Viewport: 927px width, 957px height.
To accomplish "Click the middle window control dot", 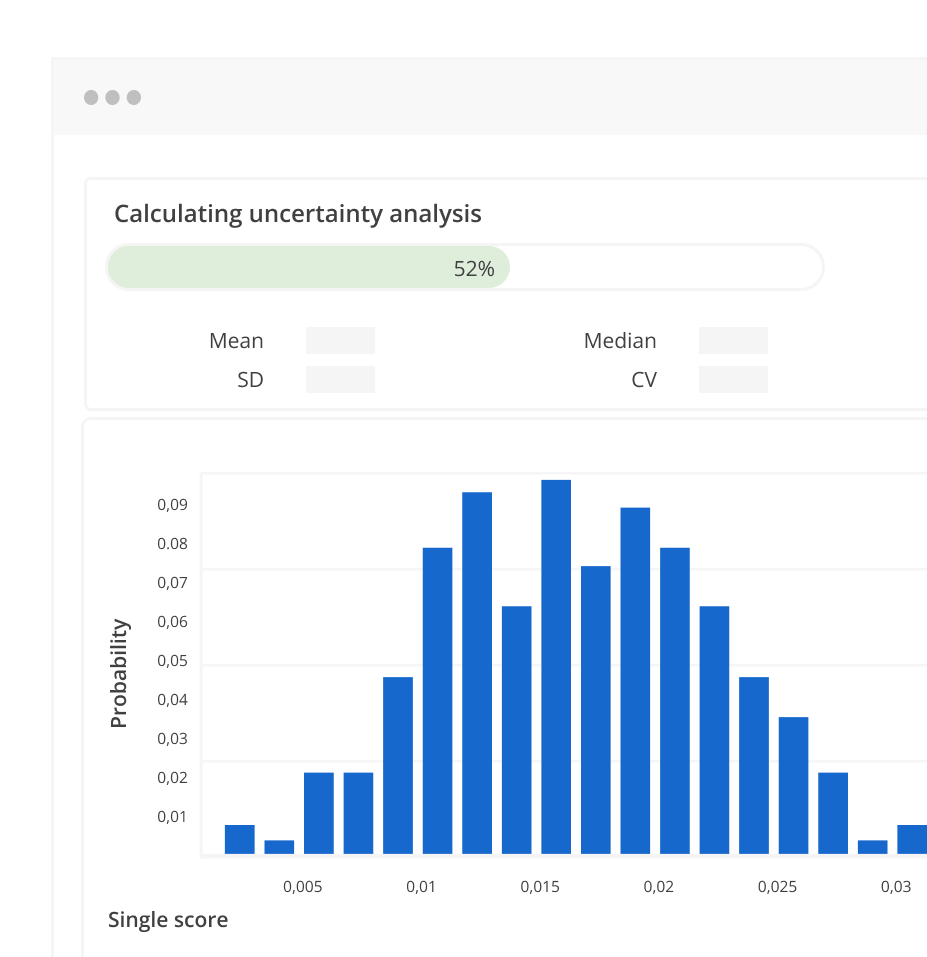I will 111,97.
